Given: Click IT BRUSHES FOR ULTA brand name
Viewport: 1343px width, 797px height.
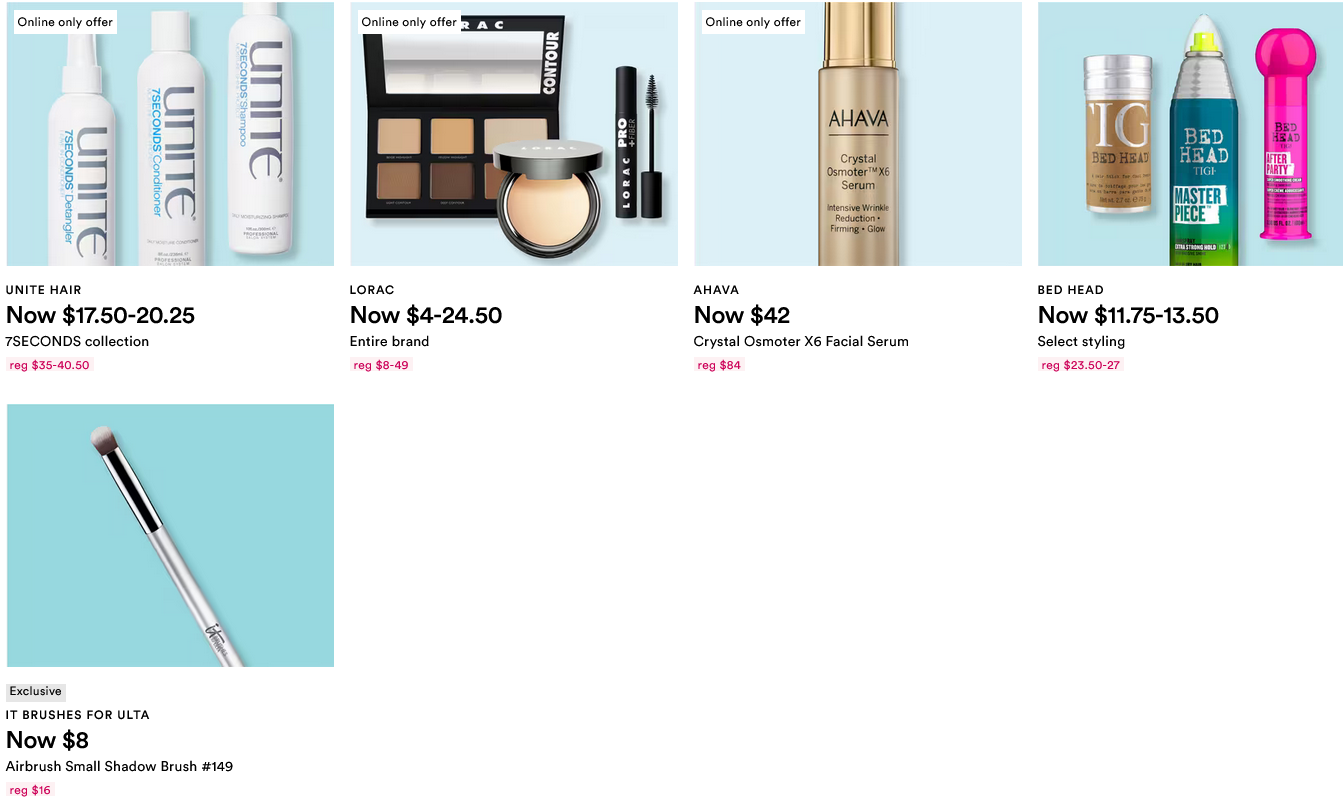Looking at the screenshot, I should click(x=78, y=715).
